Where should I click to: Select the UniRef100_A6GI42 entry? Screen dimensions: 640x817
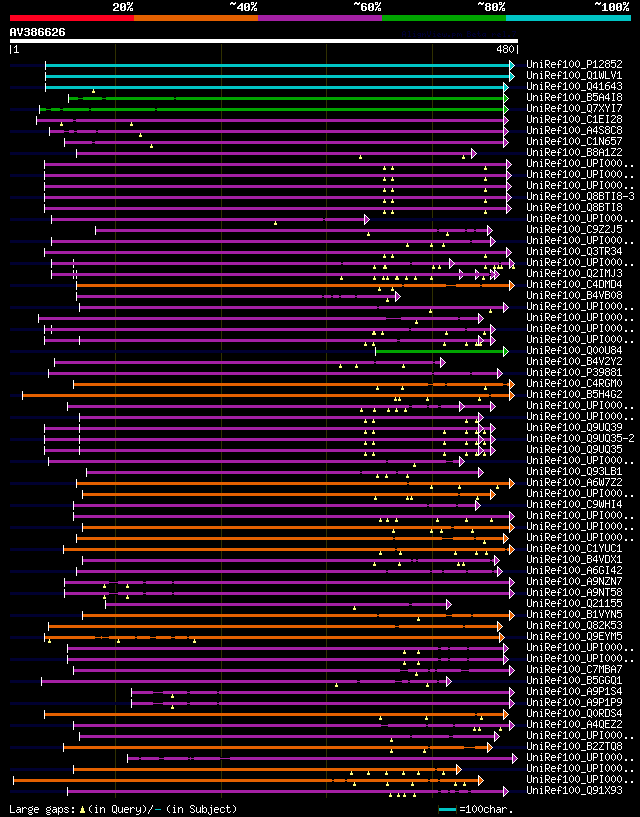[x=574, y=571]
